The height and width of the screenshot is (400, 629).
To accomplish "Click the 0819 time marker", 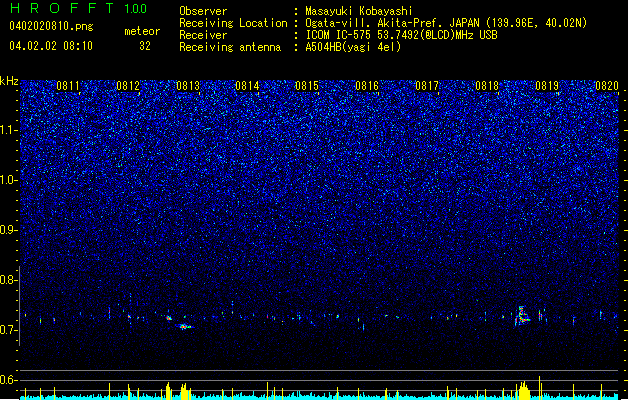I will tap(547, 86).
